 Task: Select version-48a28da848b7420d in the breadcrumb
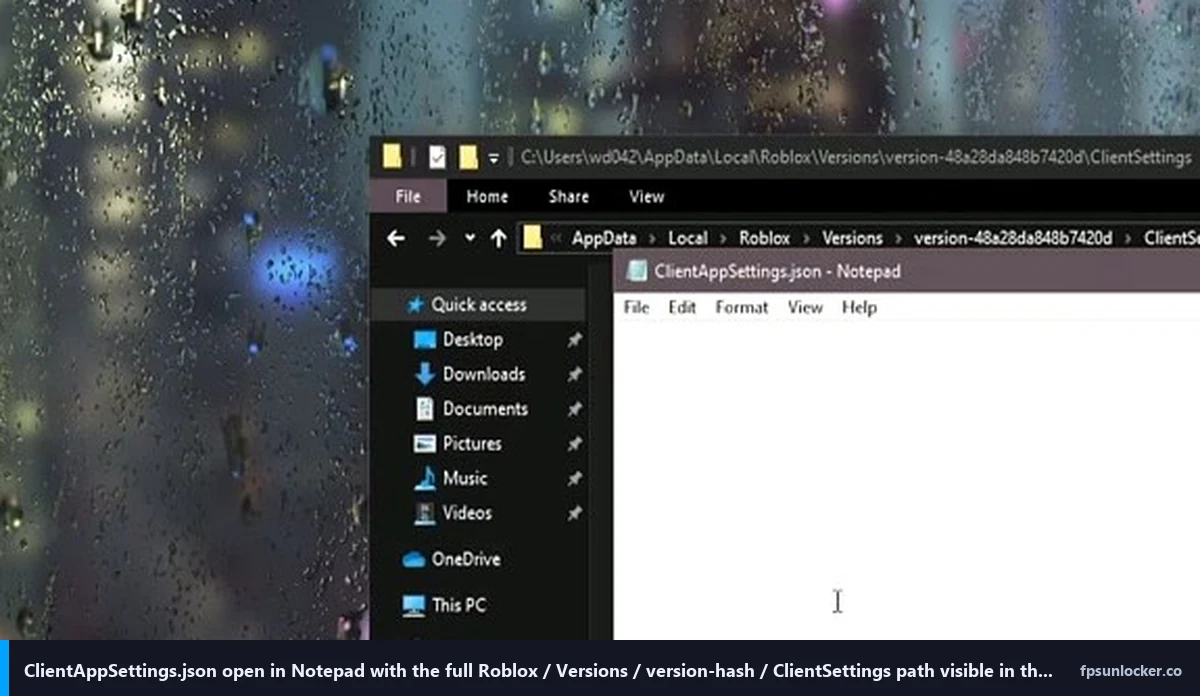(x=1013, y=238)
